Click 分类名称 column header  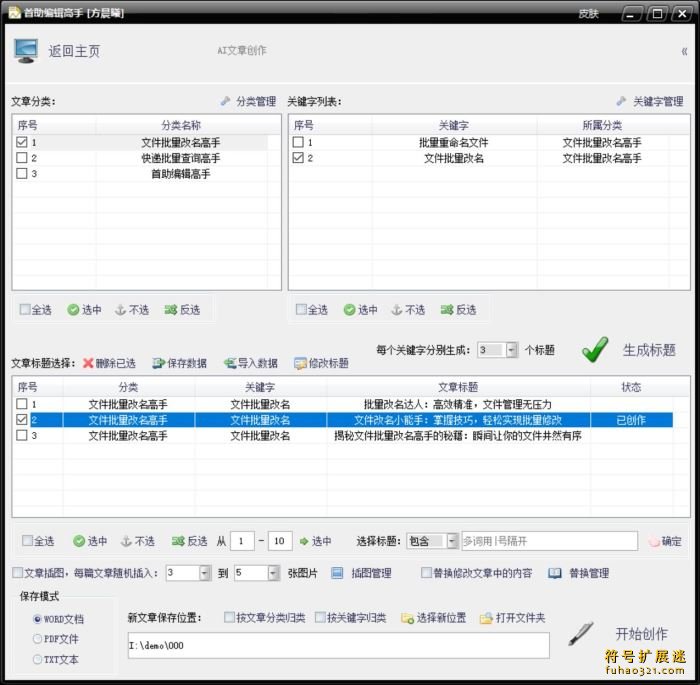click(181, 125)
